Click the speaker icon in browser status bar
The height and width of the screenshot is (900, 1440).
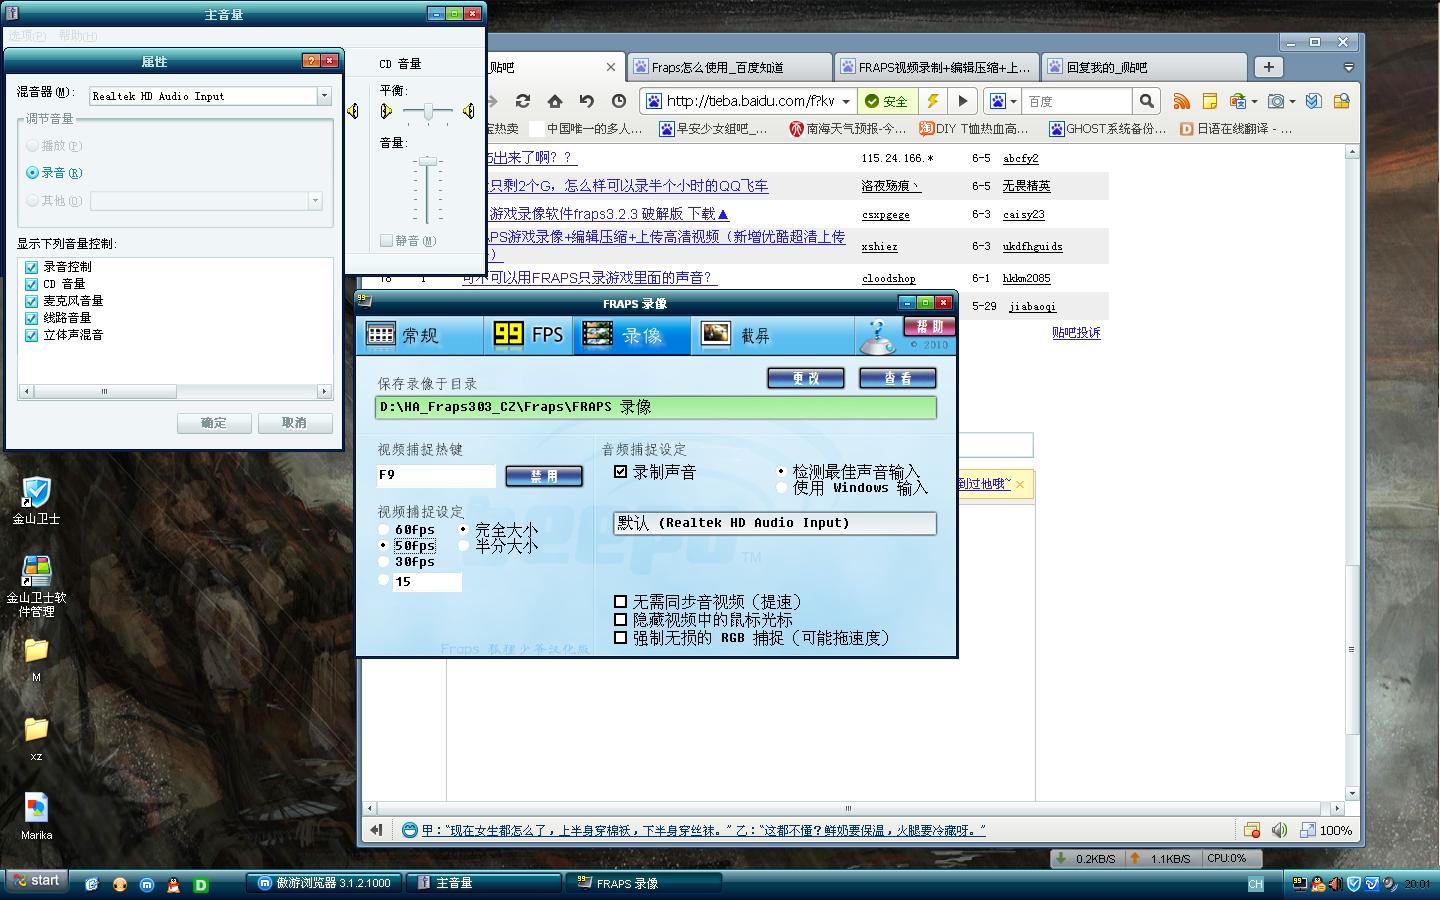pyautogui.click(x=1279, y=830)
